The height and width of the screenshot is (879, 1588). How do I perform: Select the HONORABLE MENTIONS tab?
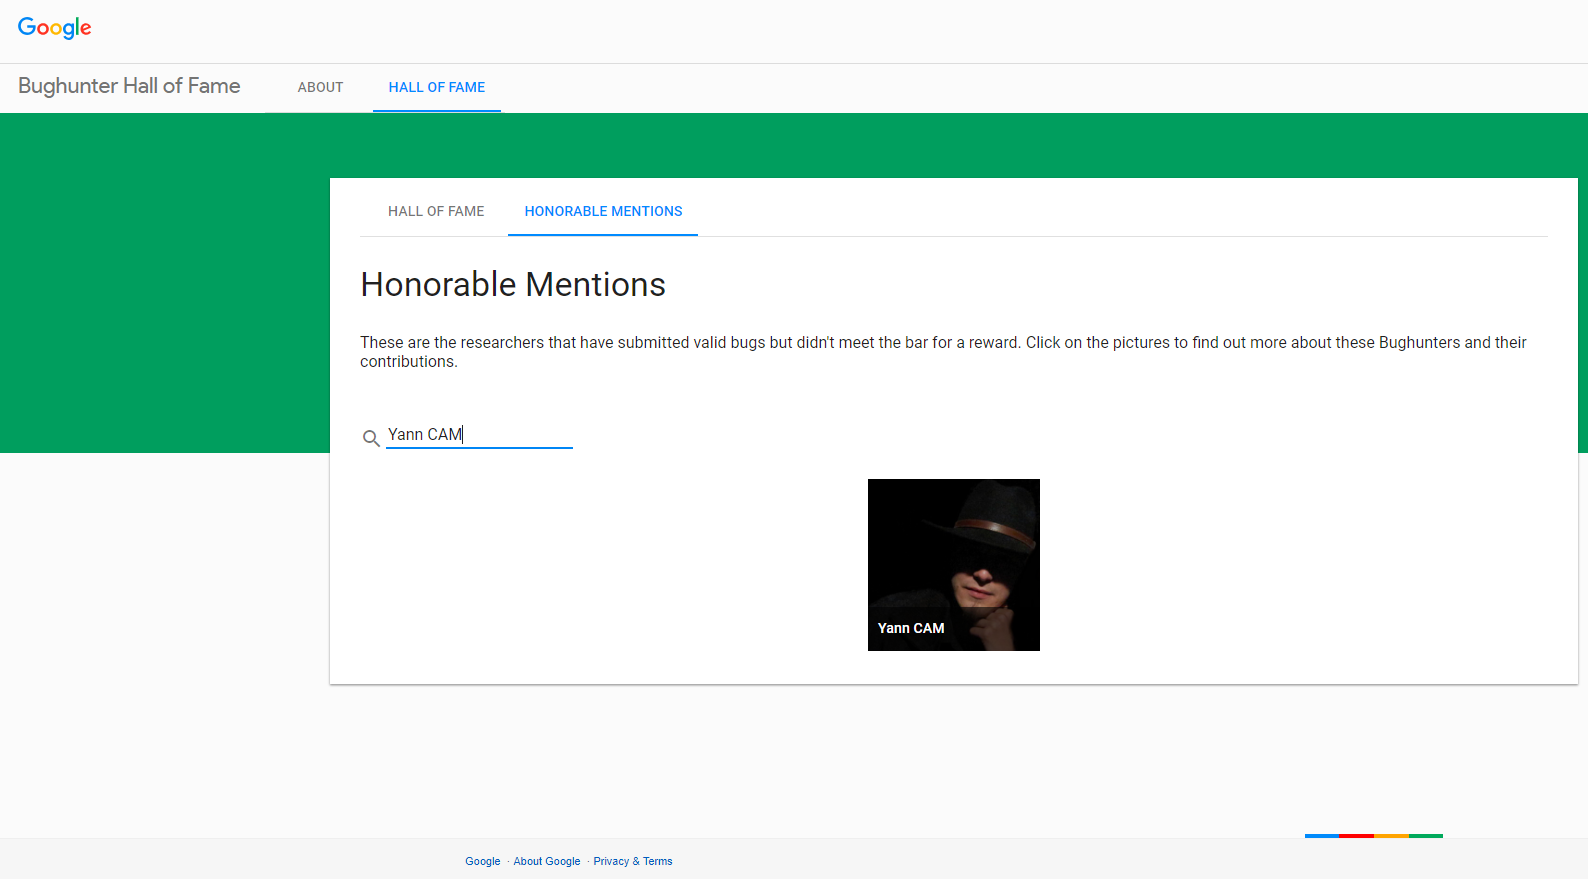pyautogui.click(x=603, y=211)
